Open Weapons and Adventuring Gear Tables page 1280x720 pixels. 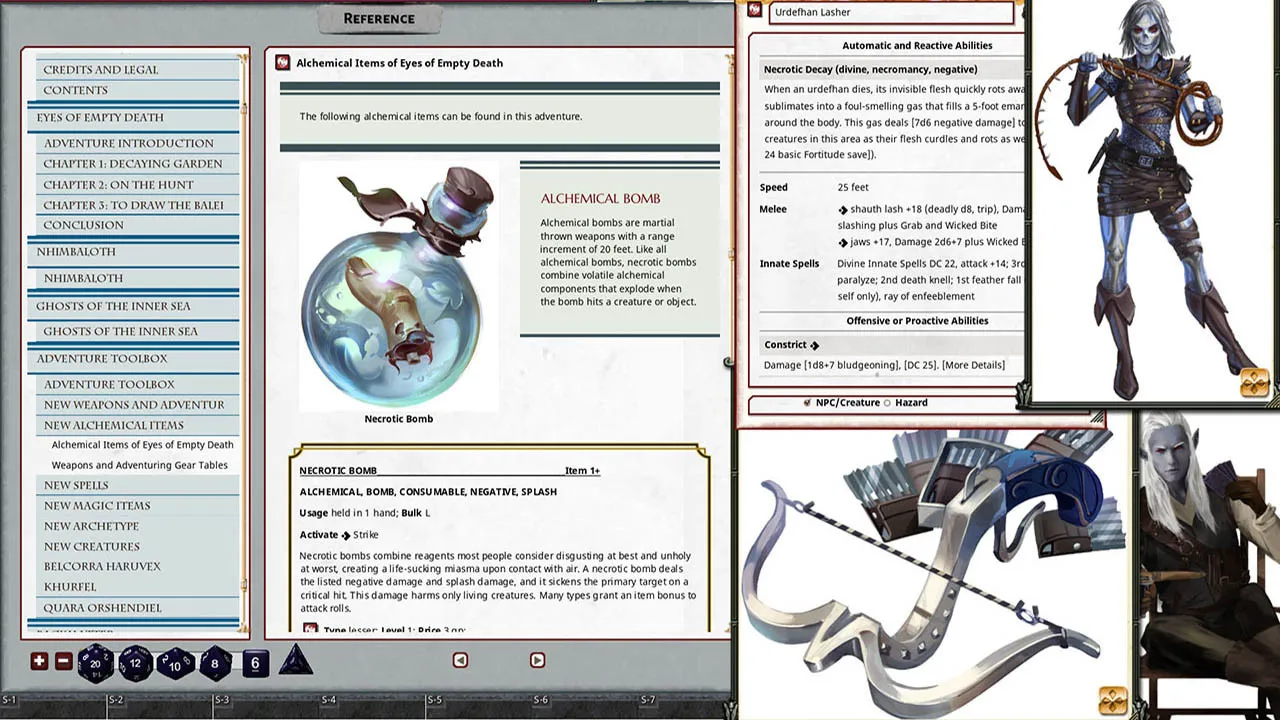(x=140, y=465)
